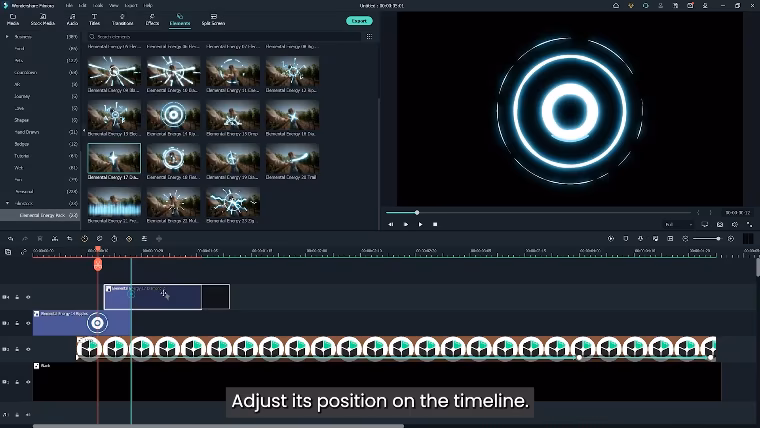Screen dimensions: 760x428
Task: Open the Speed tool icon
Action: (84, 238)
